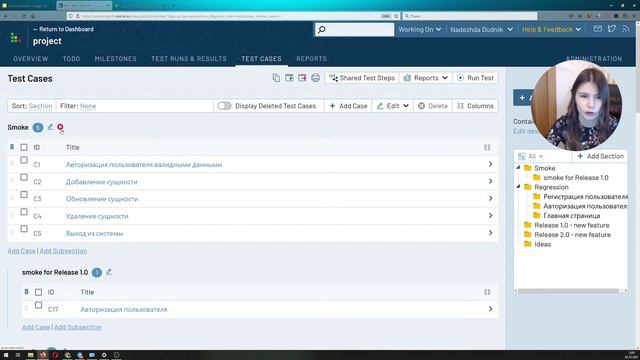Click the Run Test button

click(x=475, y=78)
